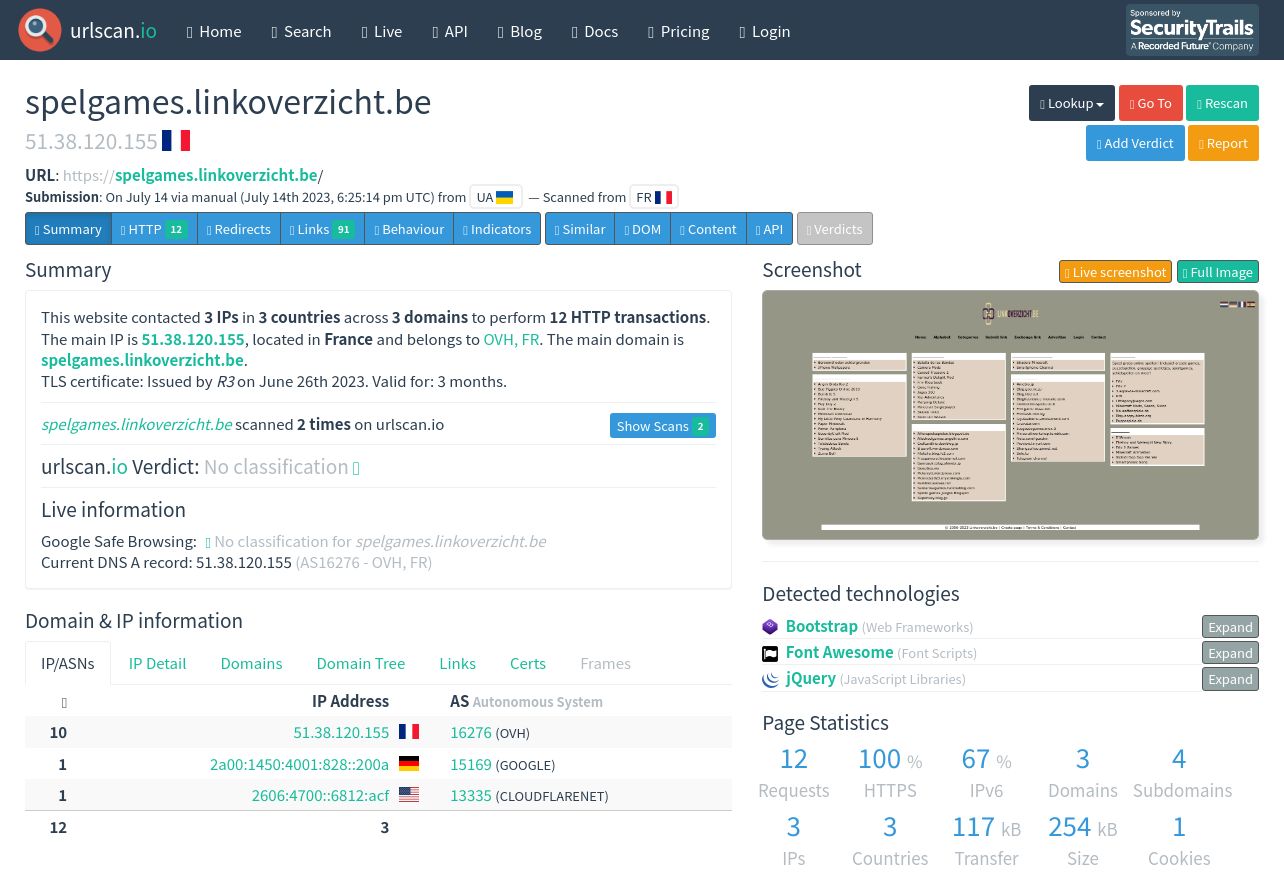Click the red Go To button
1284x879 pixels.
[x=1151, y=103]
